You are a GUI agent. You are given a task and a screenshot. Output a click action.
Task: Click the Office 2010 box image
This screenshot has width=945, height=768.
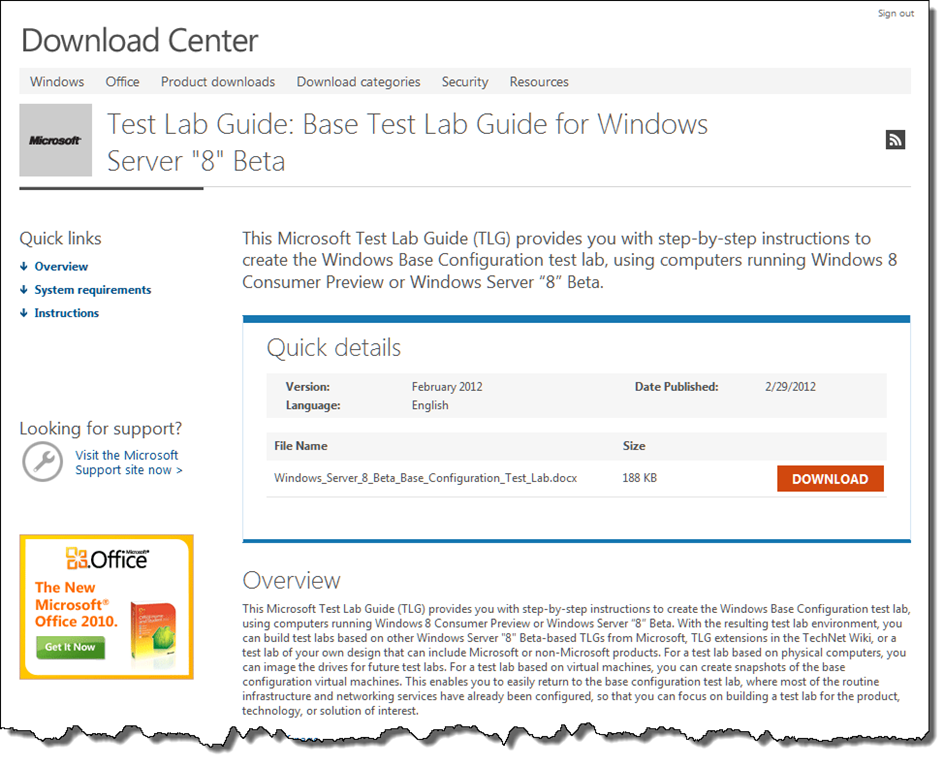[154, 634]
